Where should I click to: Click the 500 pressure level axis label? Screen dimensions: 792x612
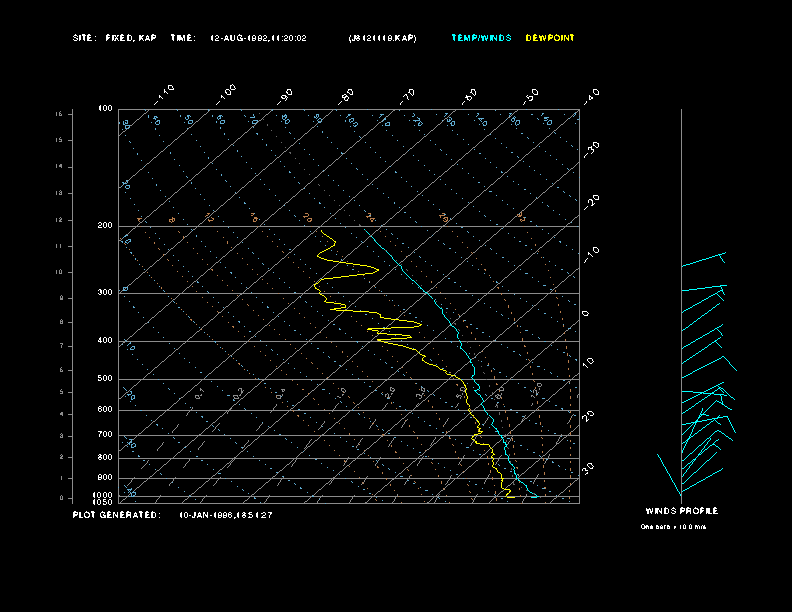click(104, 379)
